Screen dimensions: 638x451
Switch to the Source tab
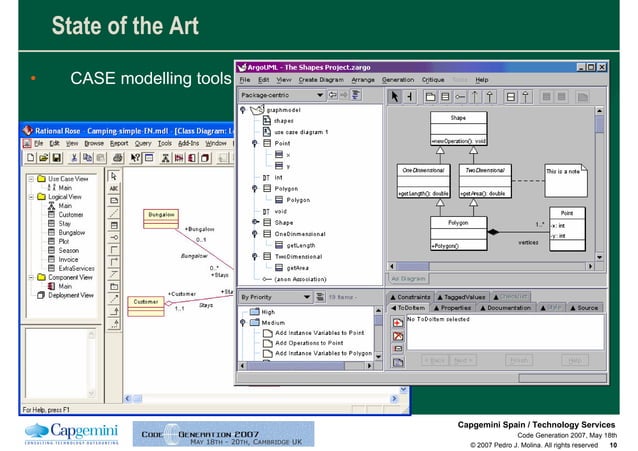coord(584,308)
